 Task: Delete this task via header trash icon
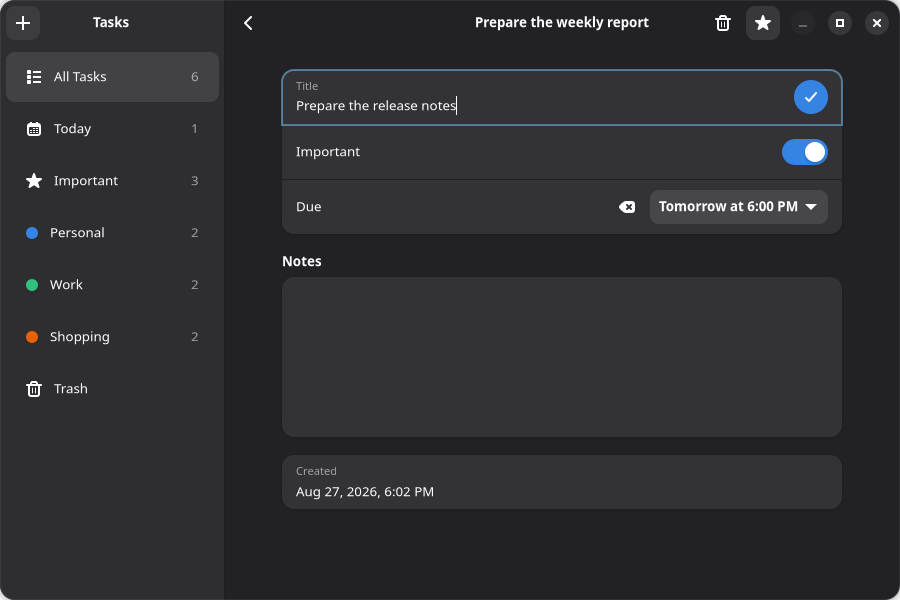(x=723, y=23)
